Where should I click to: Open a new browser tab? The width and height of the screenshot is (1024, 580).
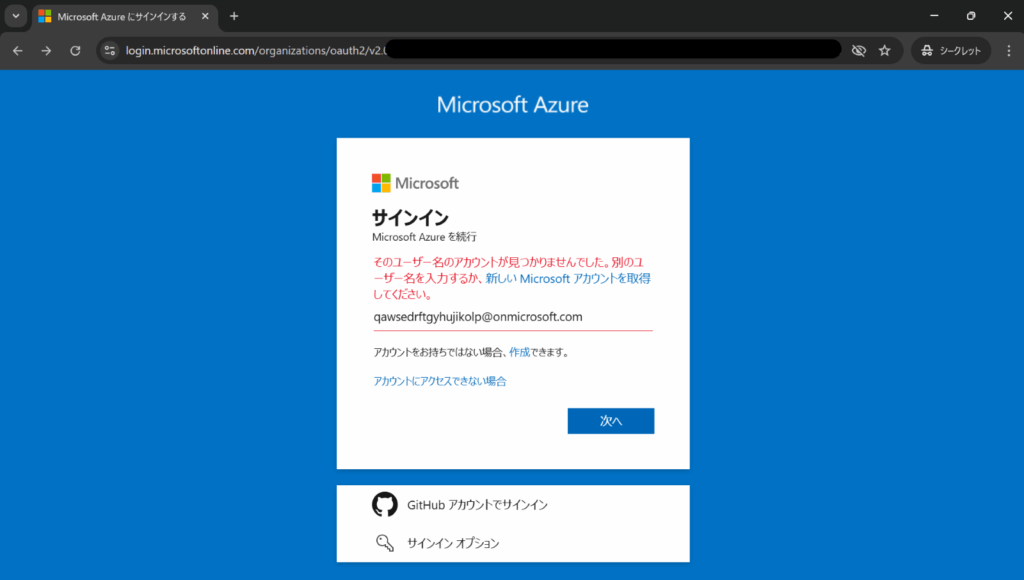[x=234, y=16]
